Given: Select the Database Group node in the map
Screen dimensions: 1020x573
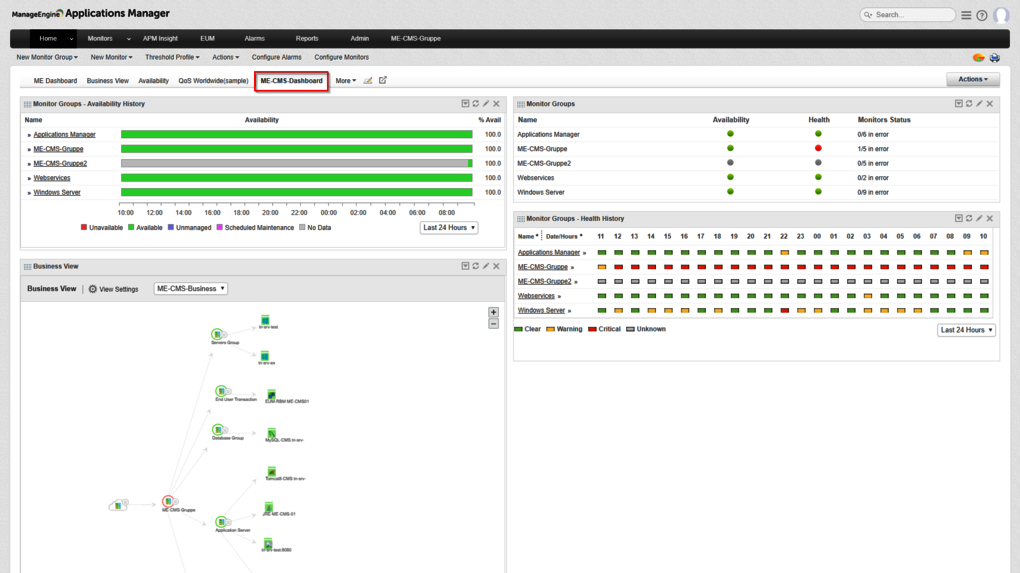Looking at the screenshot, I should tap(219, 430).
